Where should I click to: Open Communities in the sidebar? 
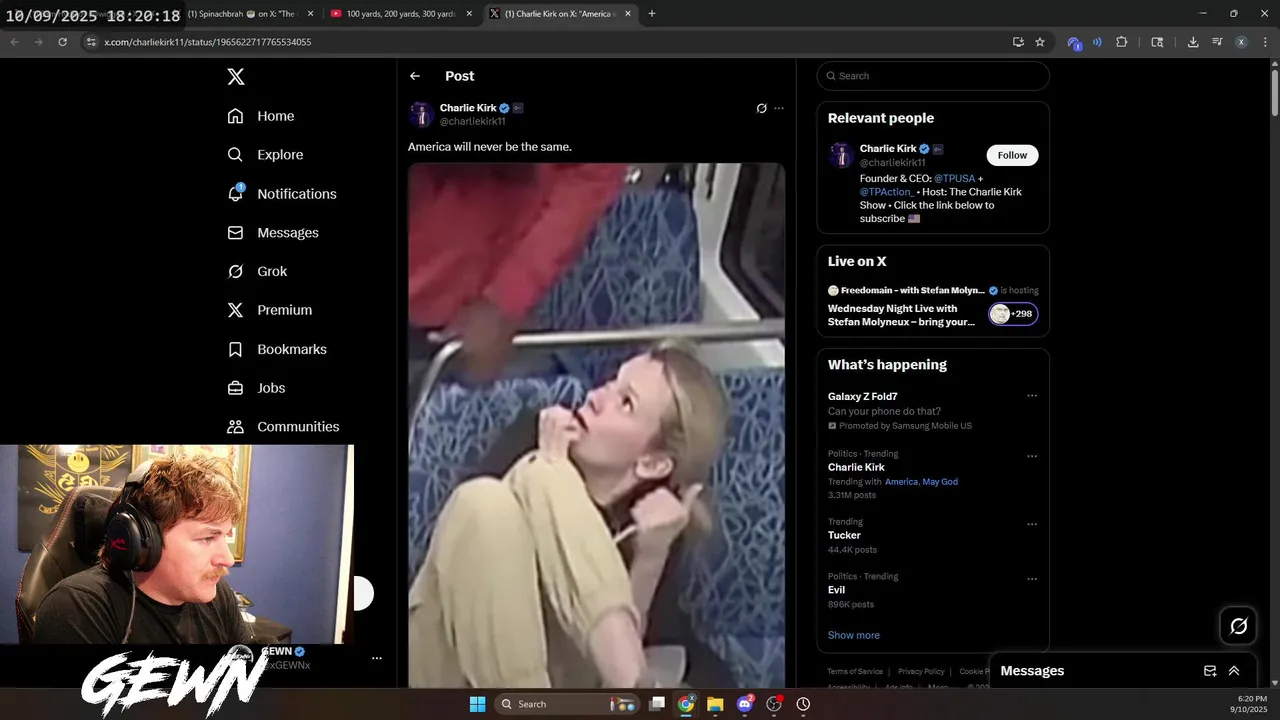pyautogui.click(x=283, y=427)
